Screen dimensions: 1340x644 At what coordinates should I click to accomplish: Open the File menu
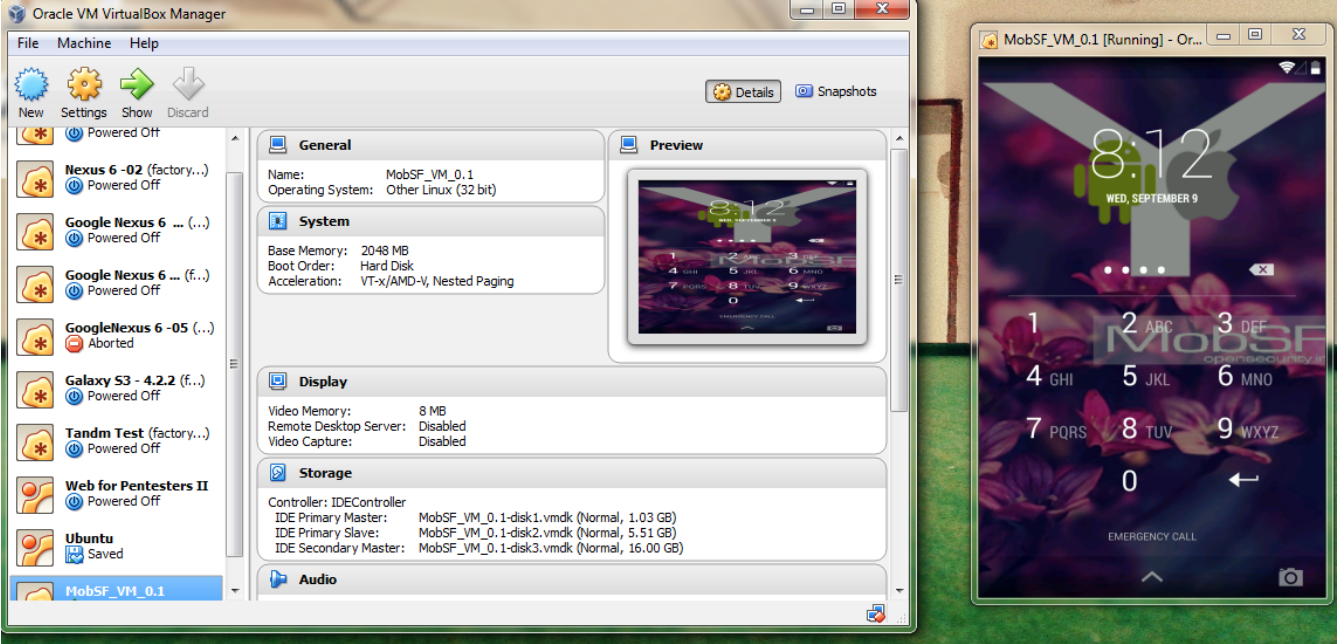pos(28,43)
